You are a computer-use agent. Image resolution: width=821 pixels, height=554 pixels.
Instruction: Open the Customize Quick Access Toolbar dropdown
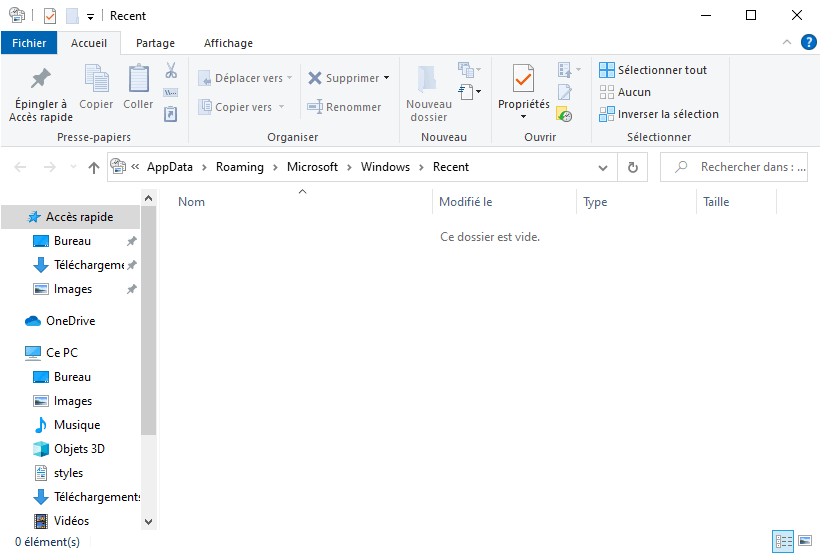coord(90,16)
